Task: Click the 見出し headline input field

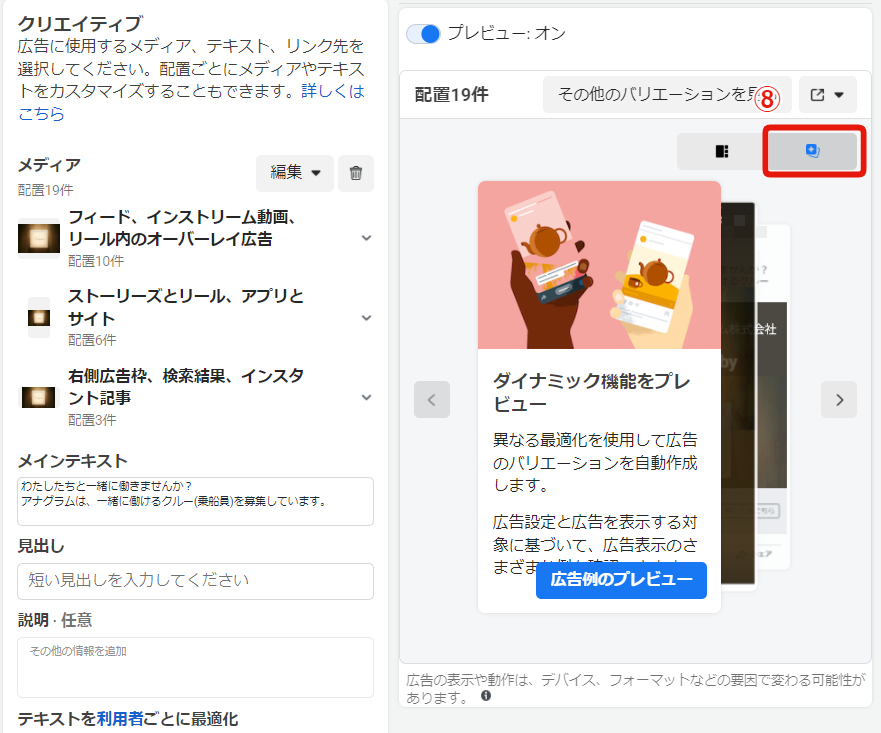Action: (x=195, y=581)
